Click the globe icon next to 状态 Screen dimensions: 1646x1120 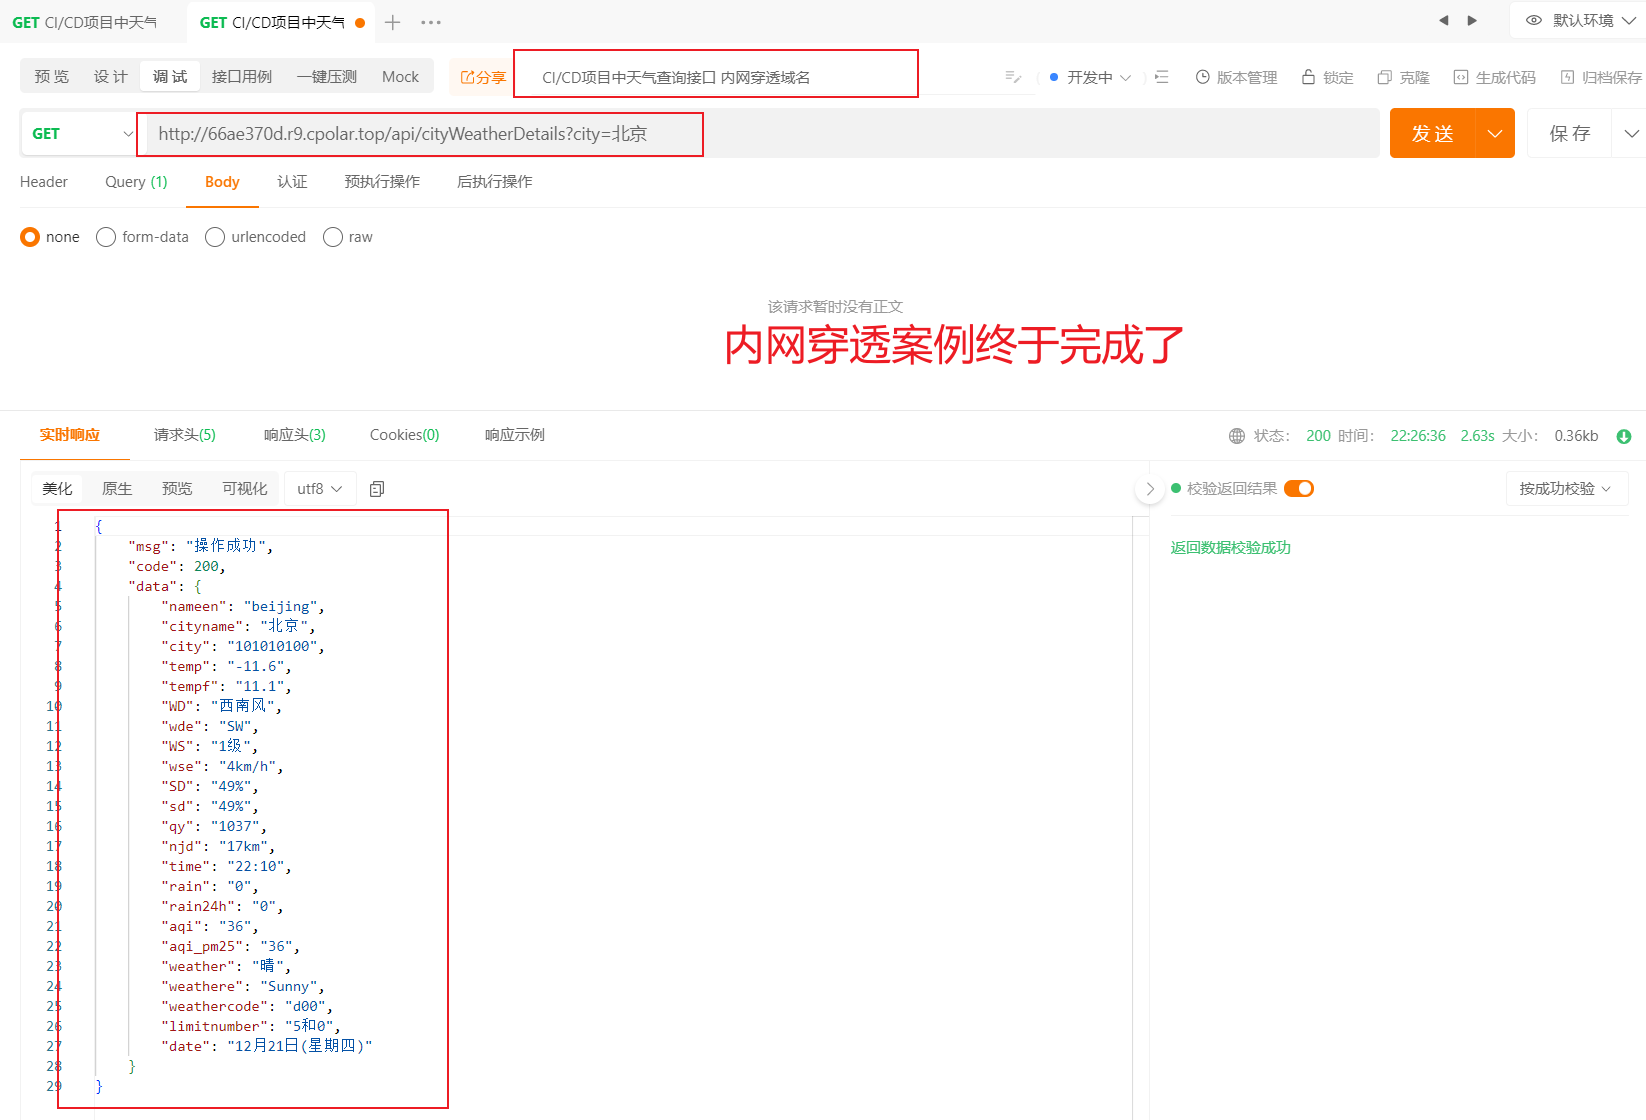pyautogui.click(x=1237, y=436)
